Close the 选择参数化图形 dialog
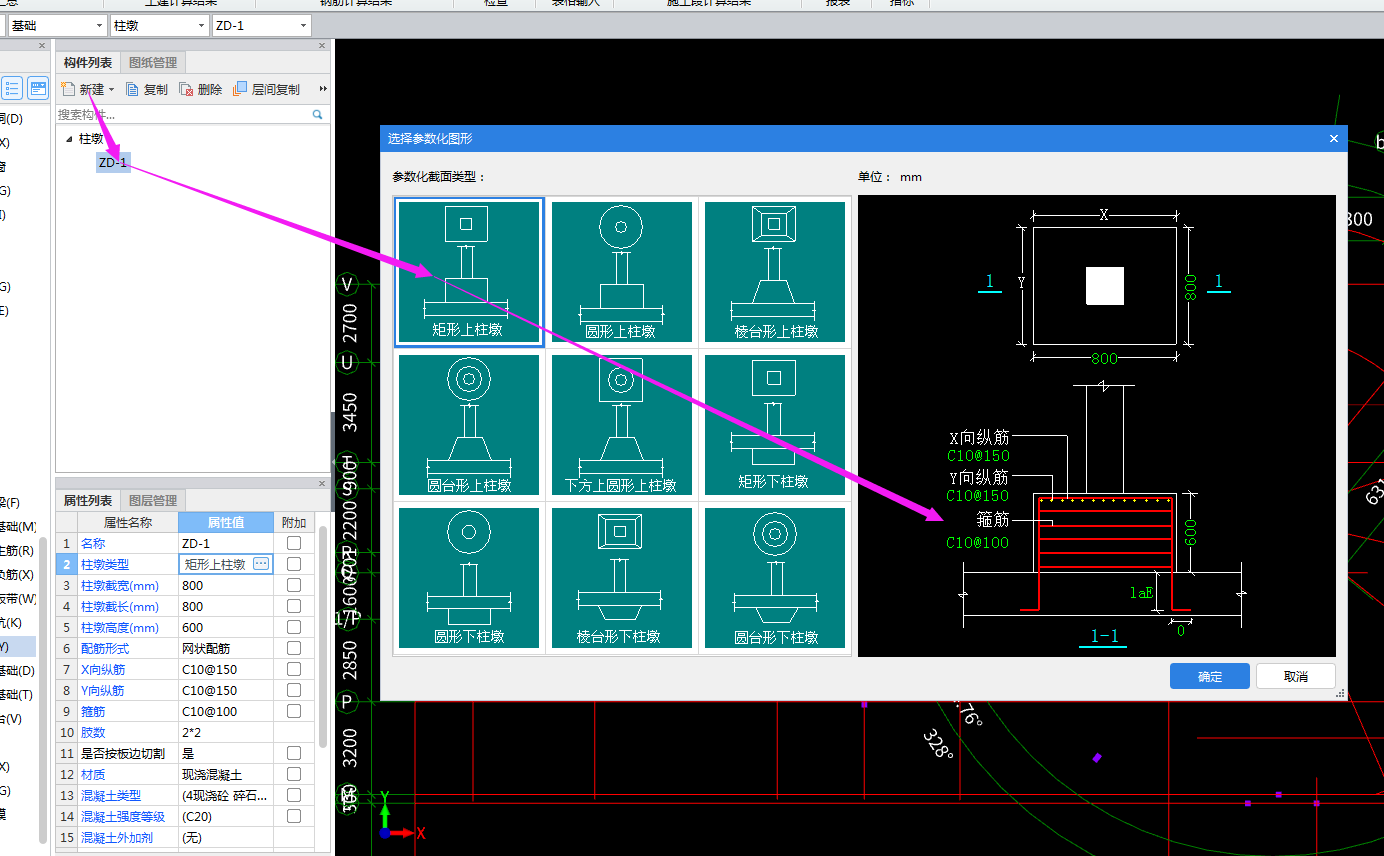 (x=1333, y=139)
